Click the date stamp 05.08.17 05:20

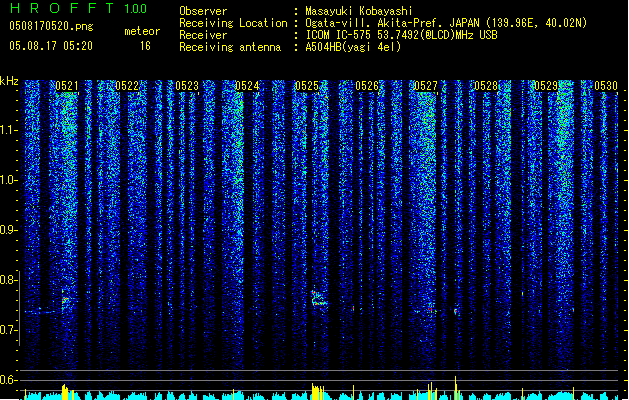(x=51, y=46)
